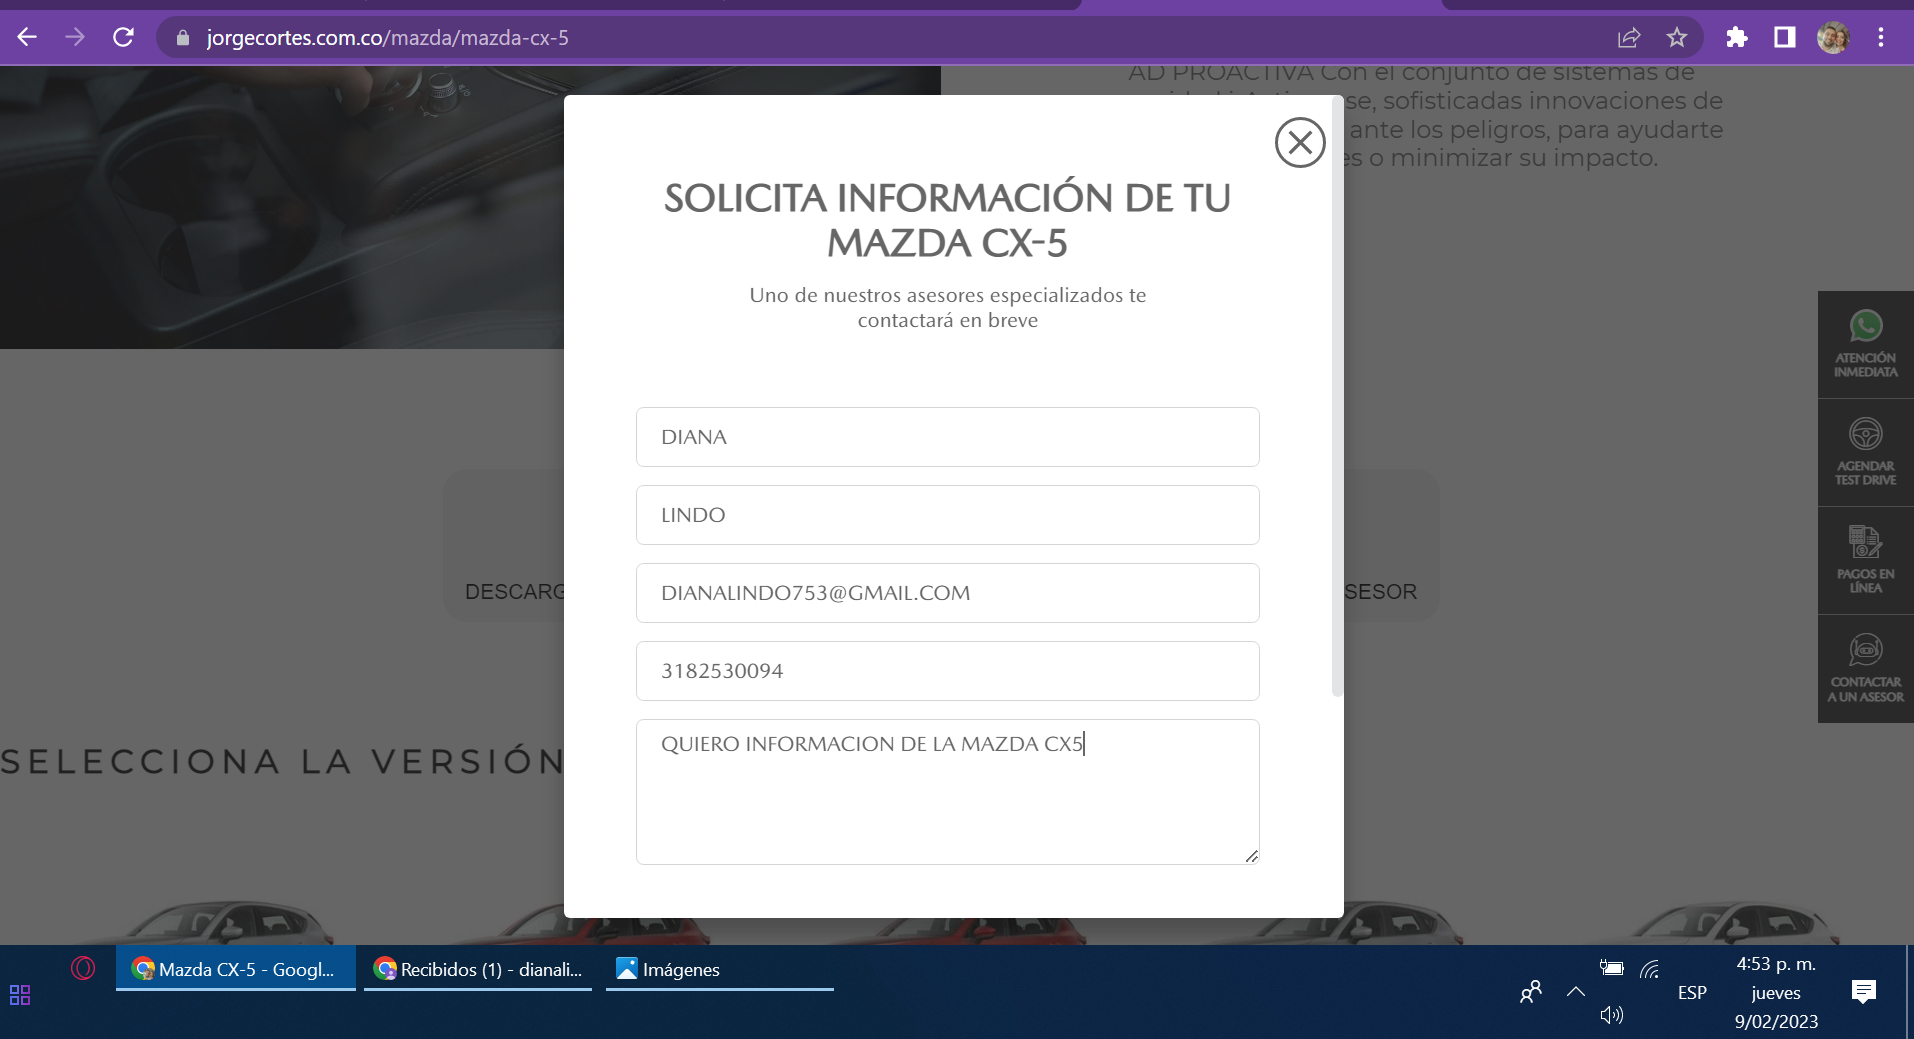Switch to Imágenes taskbar window
This screenshot has width=1914, height=1039.
pos(720,969)
